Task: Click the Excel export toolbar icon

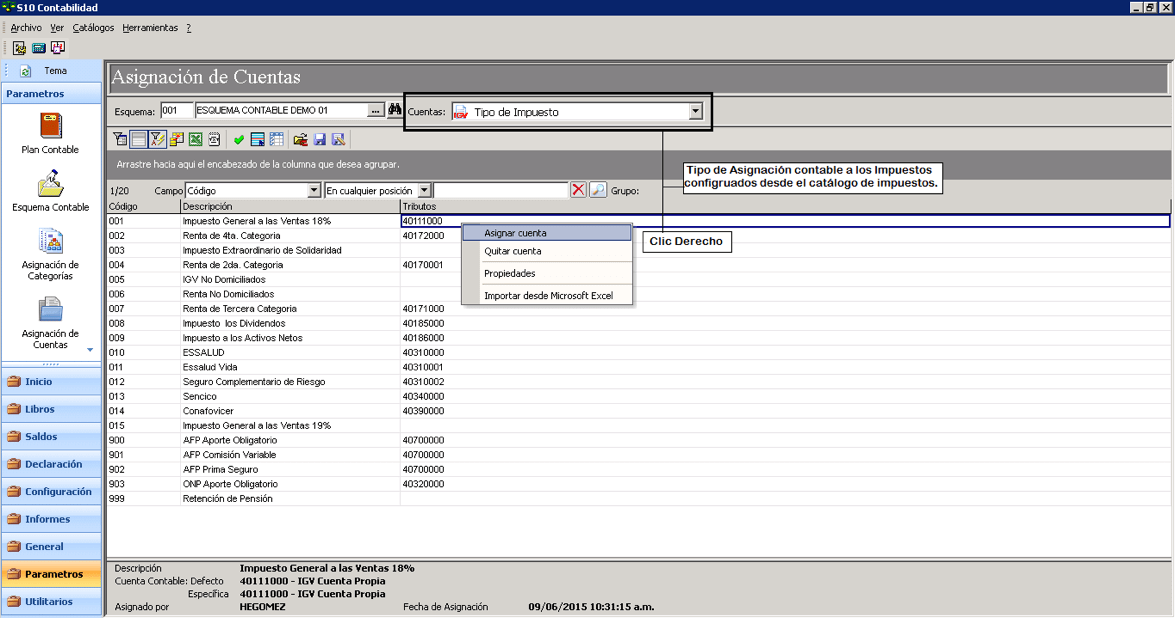Action: 196,139
